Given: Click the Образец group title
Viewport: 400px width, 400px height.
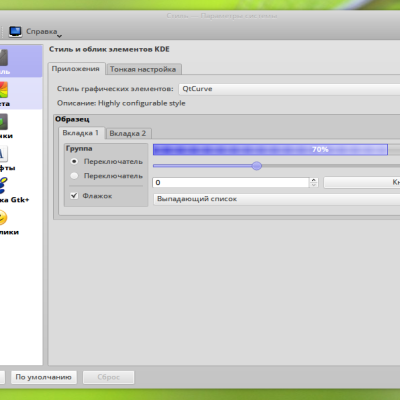Looking at the screenshot, I should 72,119.
